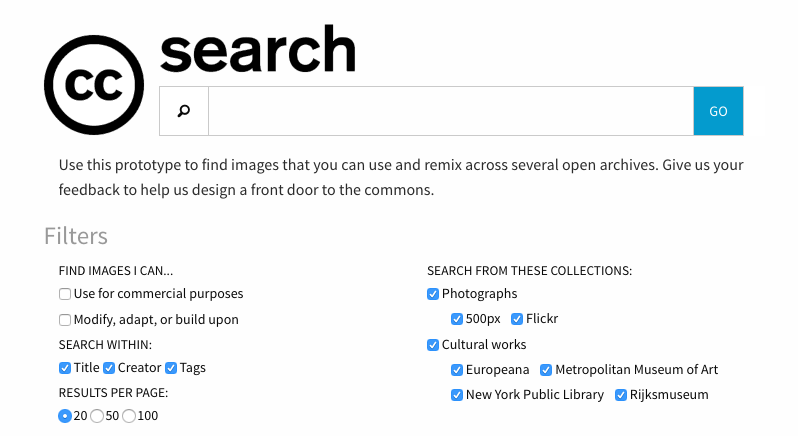The height and width of the screenshot is (436, 798).
Task: Uncheck the Cultural works group
Action: click(x=433, y=345)
